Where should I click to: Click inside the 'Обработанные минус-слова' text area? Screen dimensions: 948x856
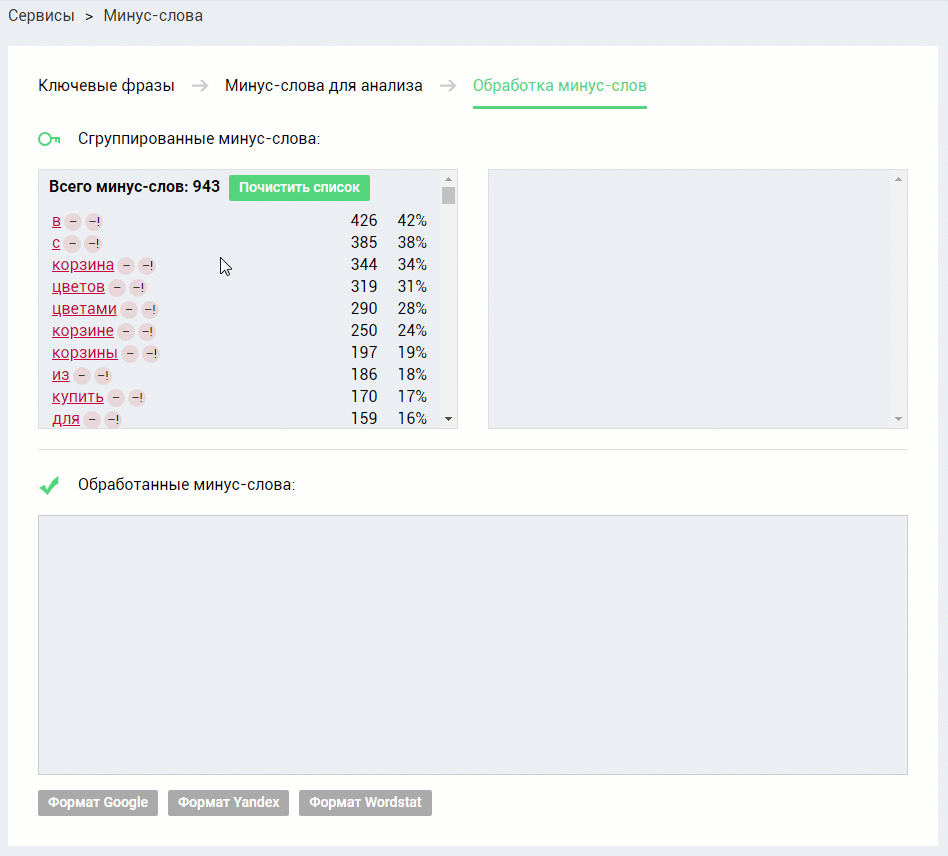(473, 645)
